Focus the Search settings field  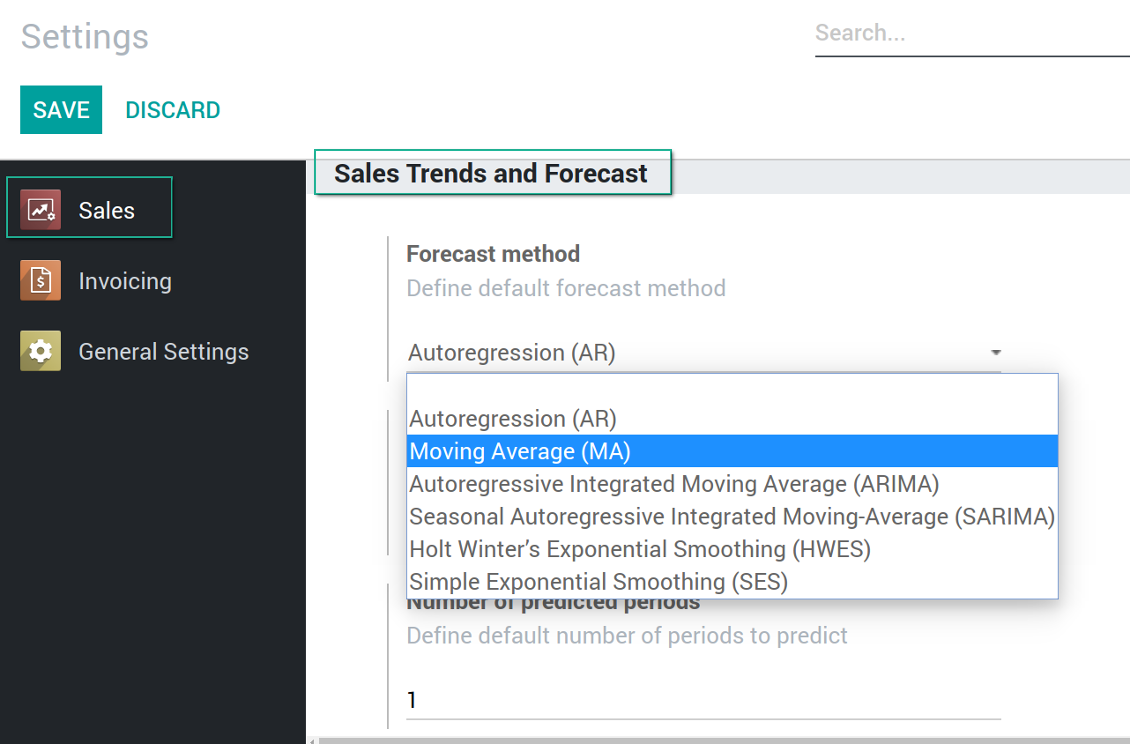[x=972, y=34]
